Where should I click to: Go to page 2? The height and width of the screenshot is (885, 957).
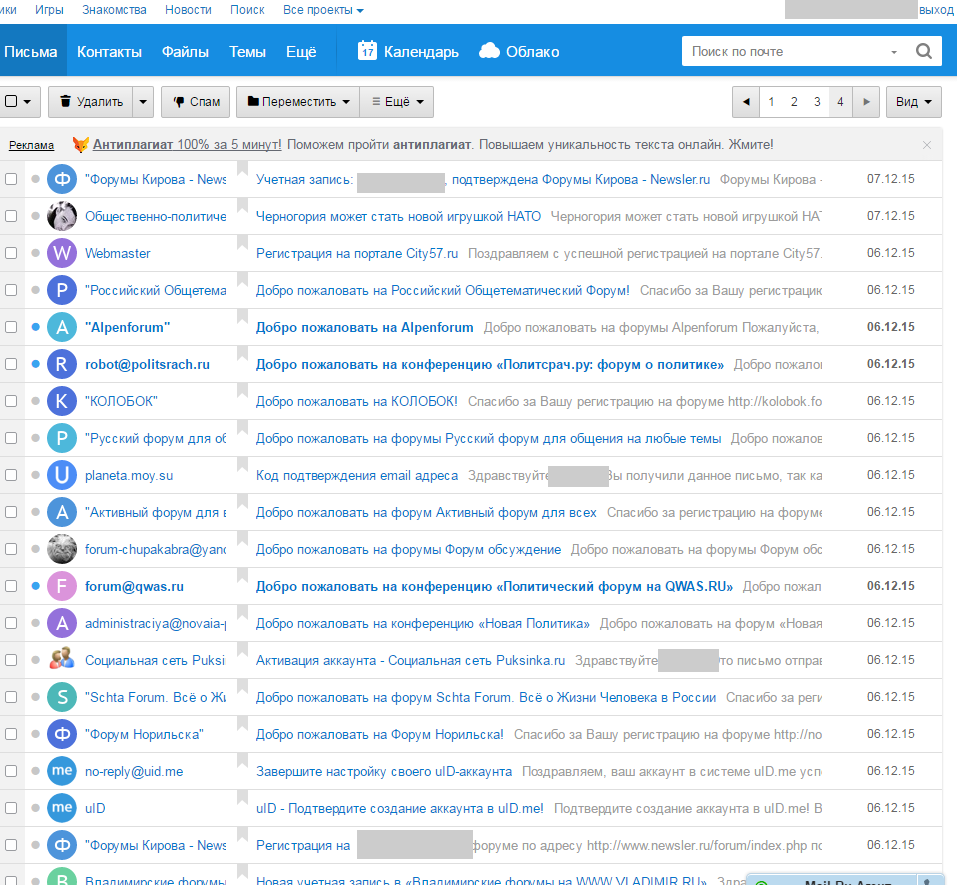pyautogui.click(x=793, y=102)
